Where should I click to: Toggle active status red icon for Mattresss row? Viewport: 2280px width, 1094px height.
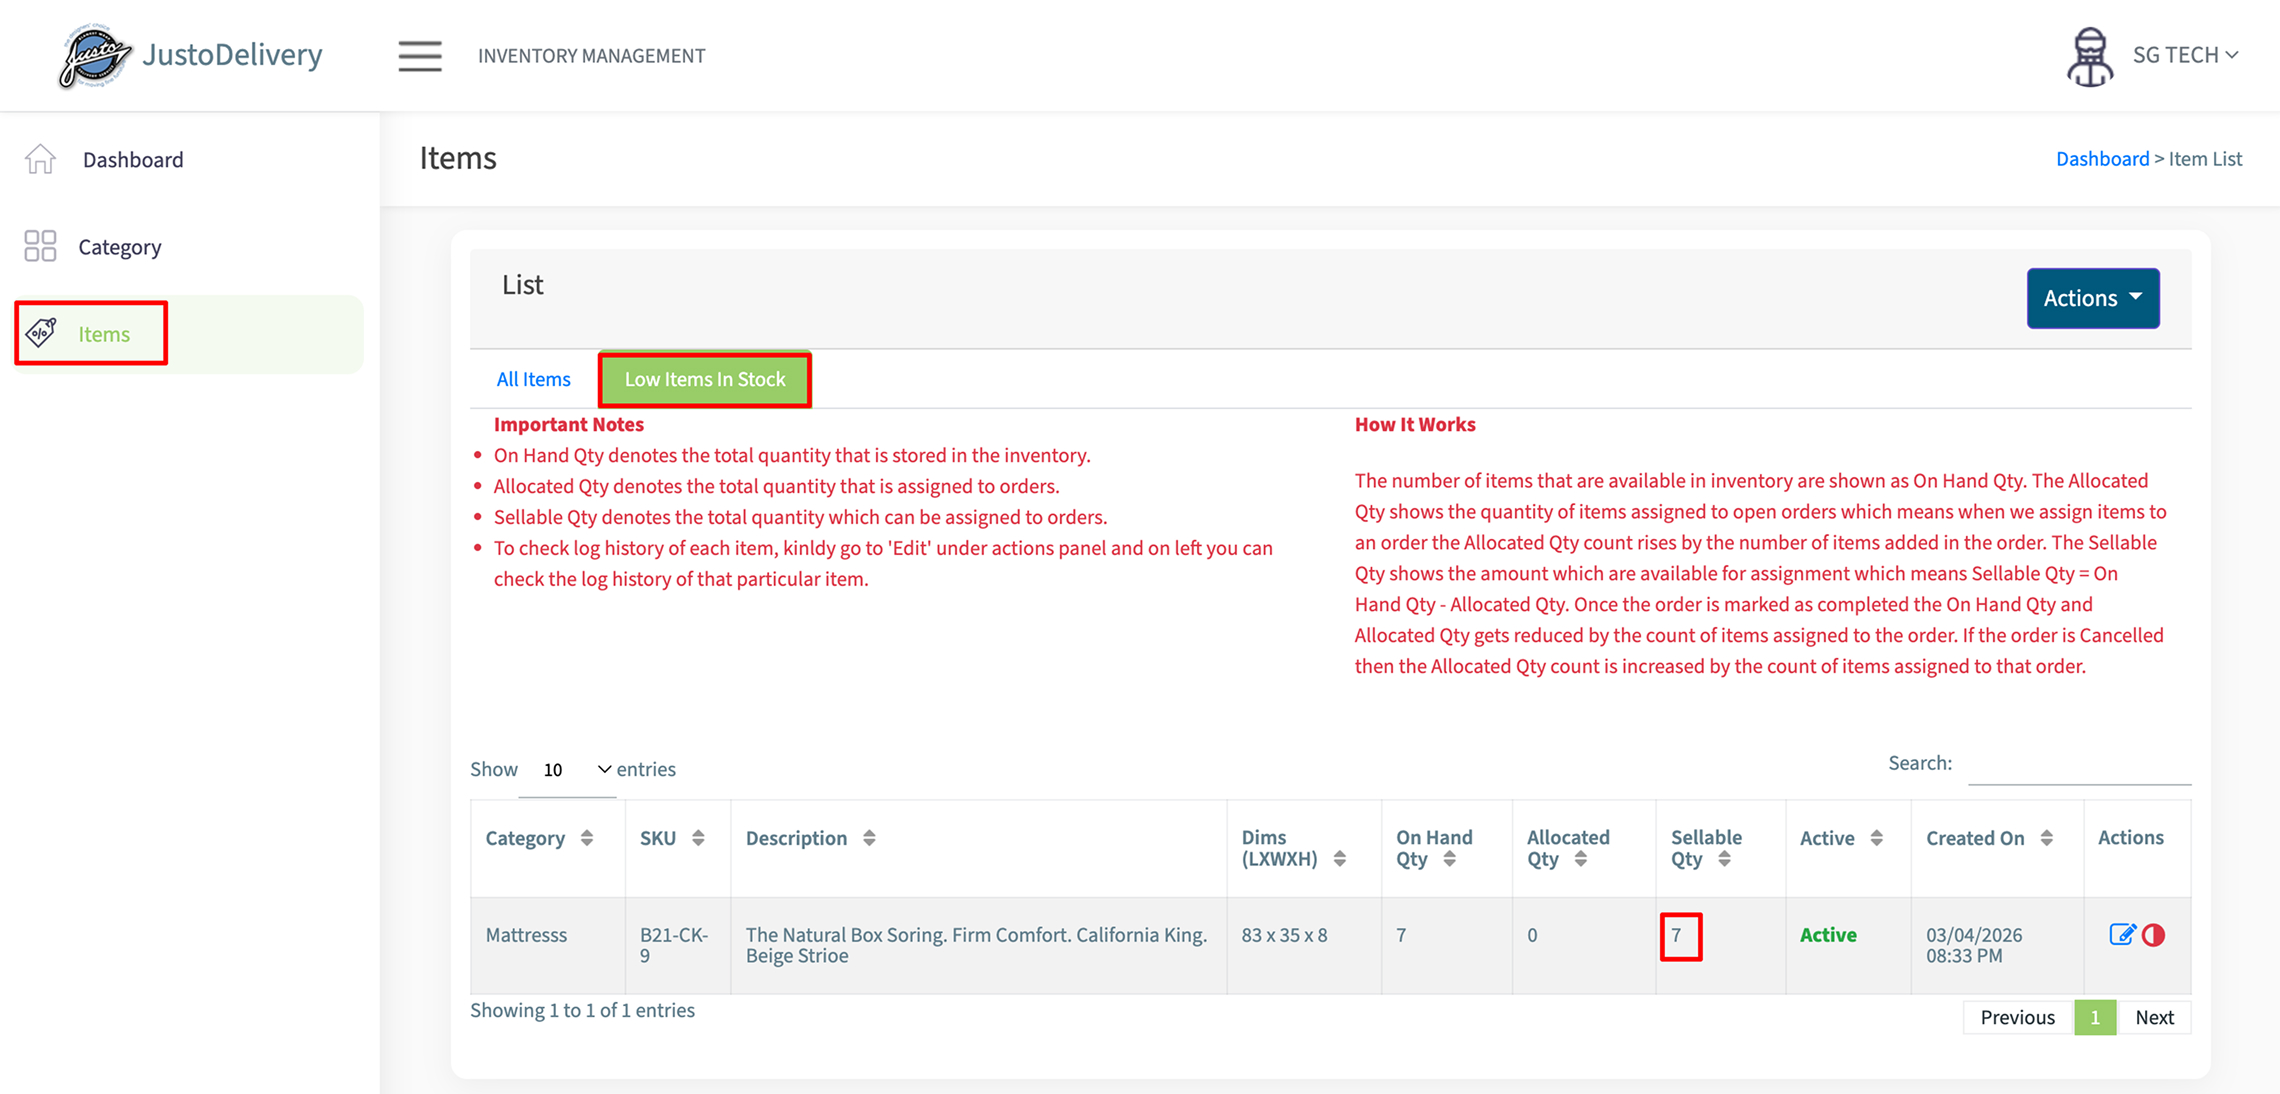pyautogui.click(x=2154, y=934)
